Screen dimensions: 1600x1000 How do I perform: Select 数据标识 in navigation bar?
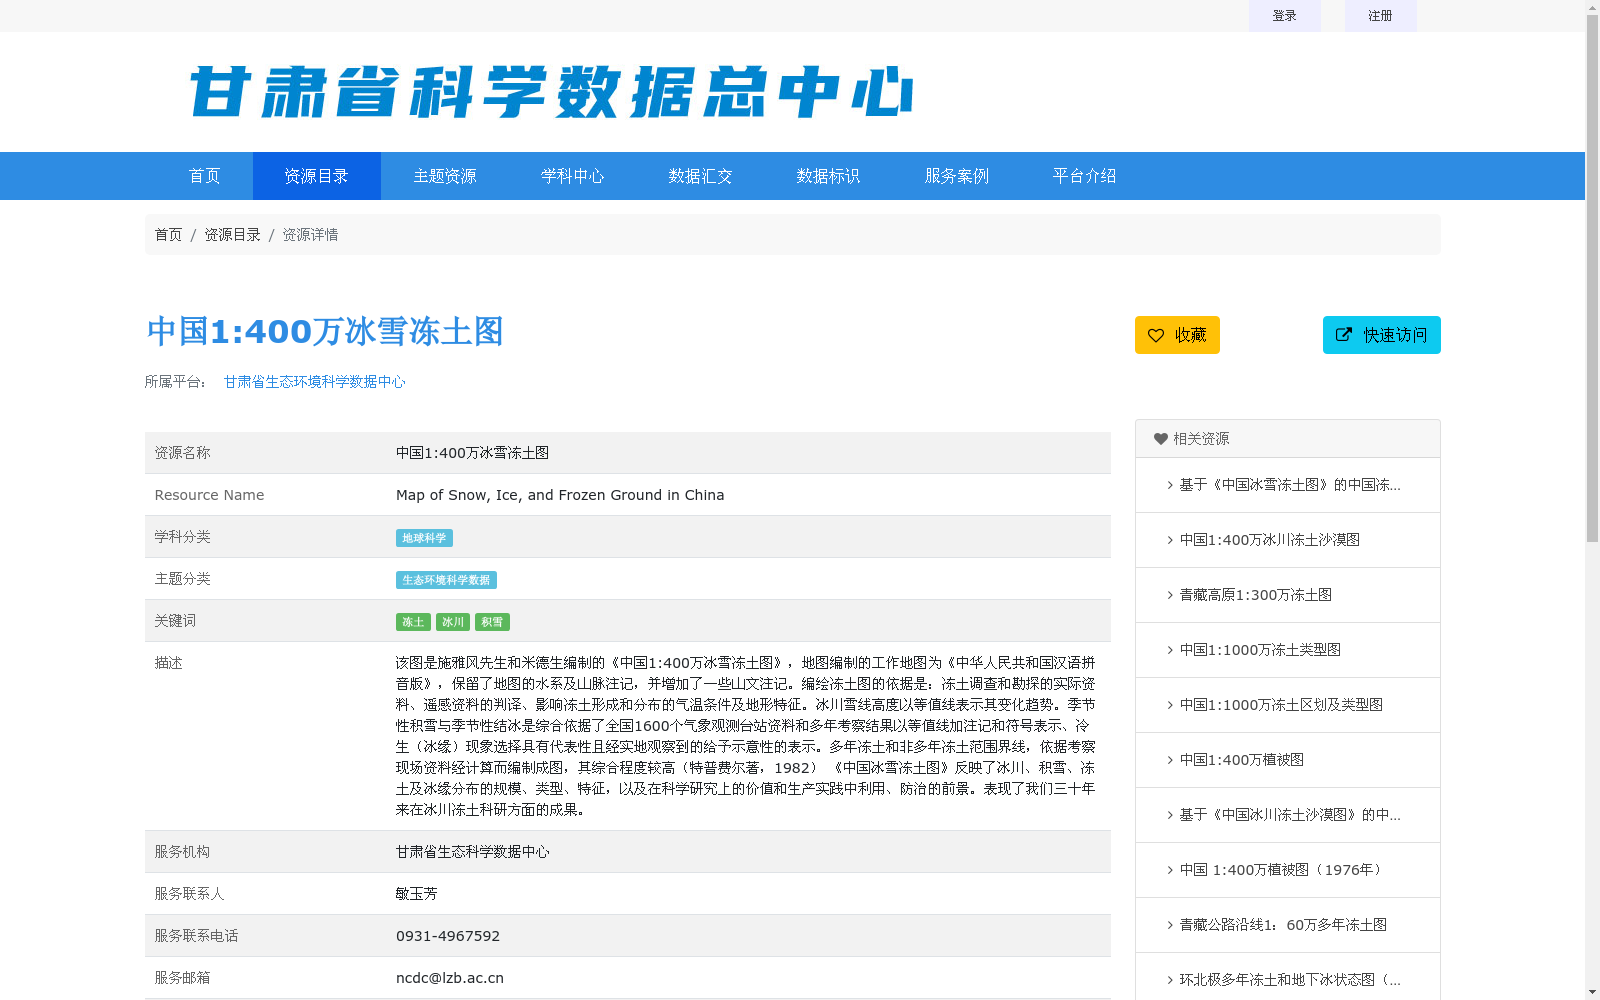829,176
